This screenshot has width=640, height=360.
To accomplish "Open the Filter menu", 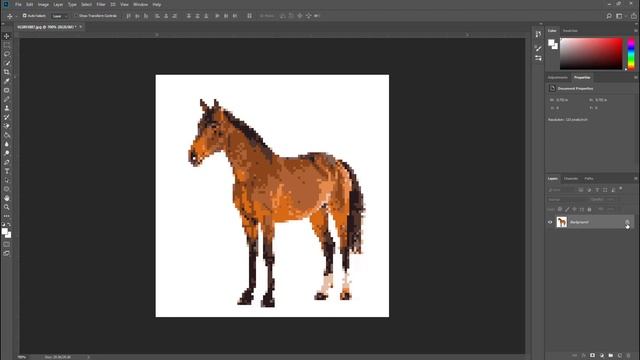I will point(101,4).
